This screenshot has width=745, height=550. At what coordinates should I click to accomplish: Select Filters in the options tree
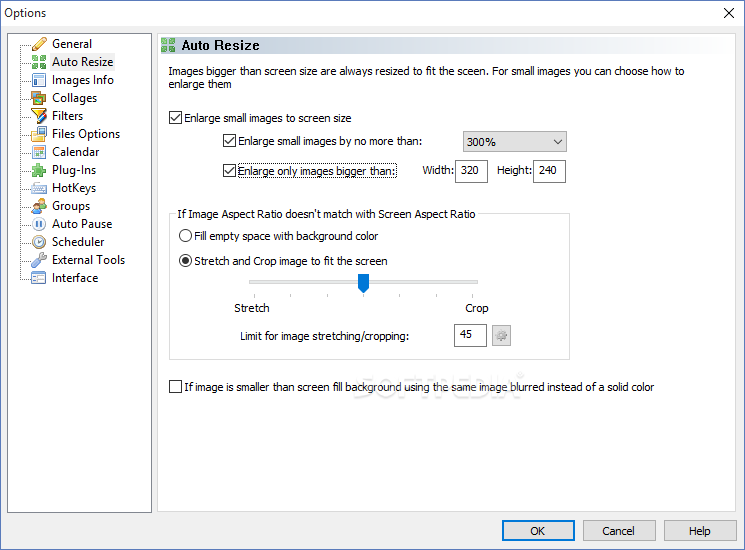pyautogui.click(x=67, y=116)
